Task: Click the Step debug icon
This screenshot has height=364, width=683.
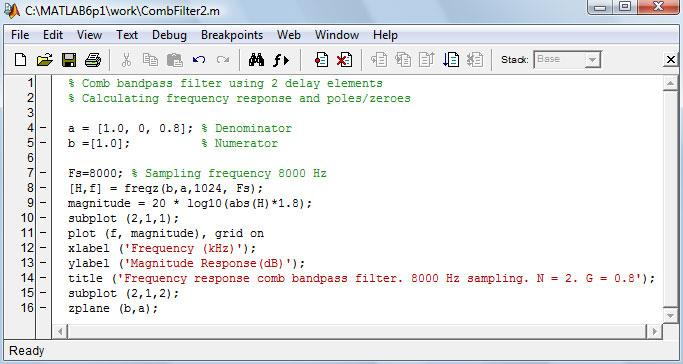Action: tap(379, 60)
